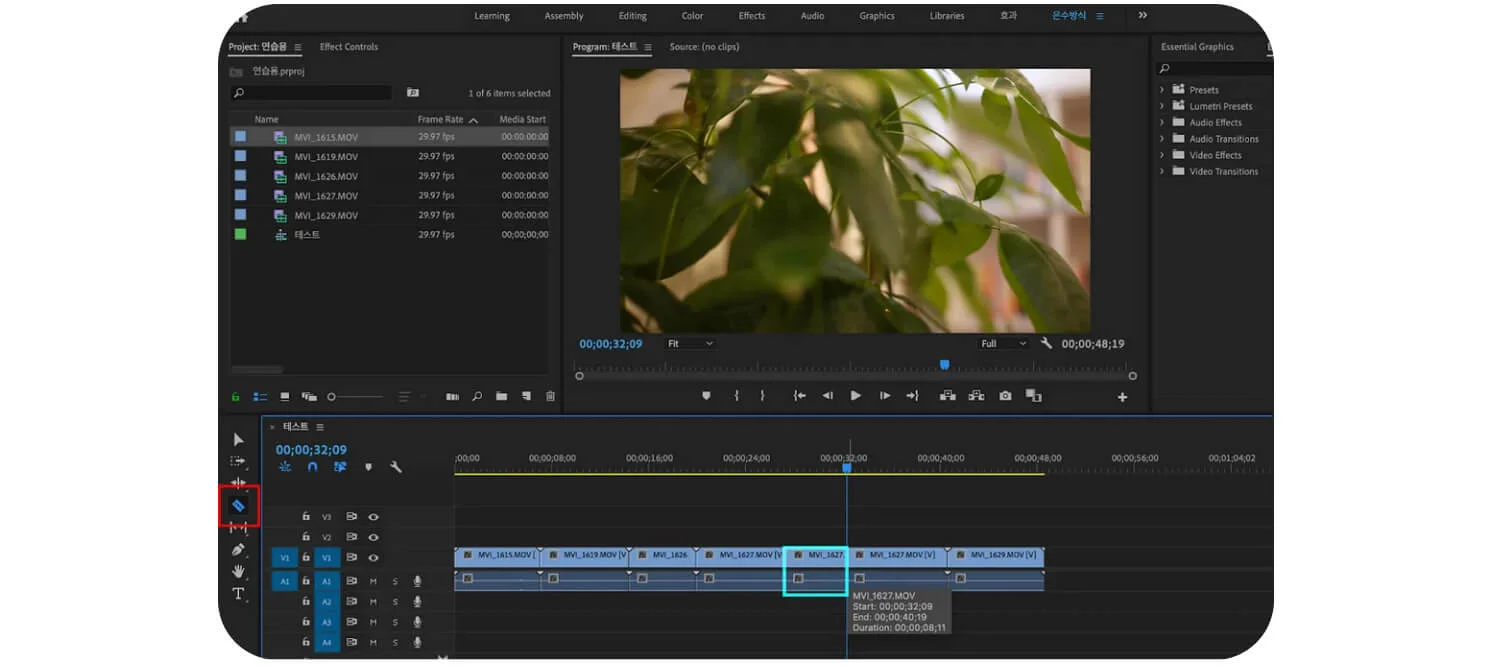Open the Program monitor button editor plus

tap(1122, 397)
